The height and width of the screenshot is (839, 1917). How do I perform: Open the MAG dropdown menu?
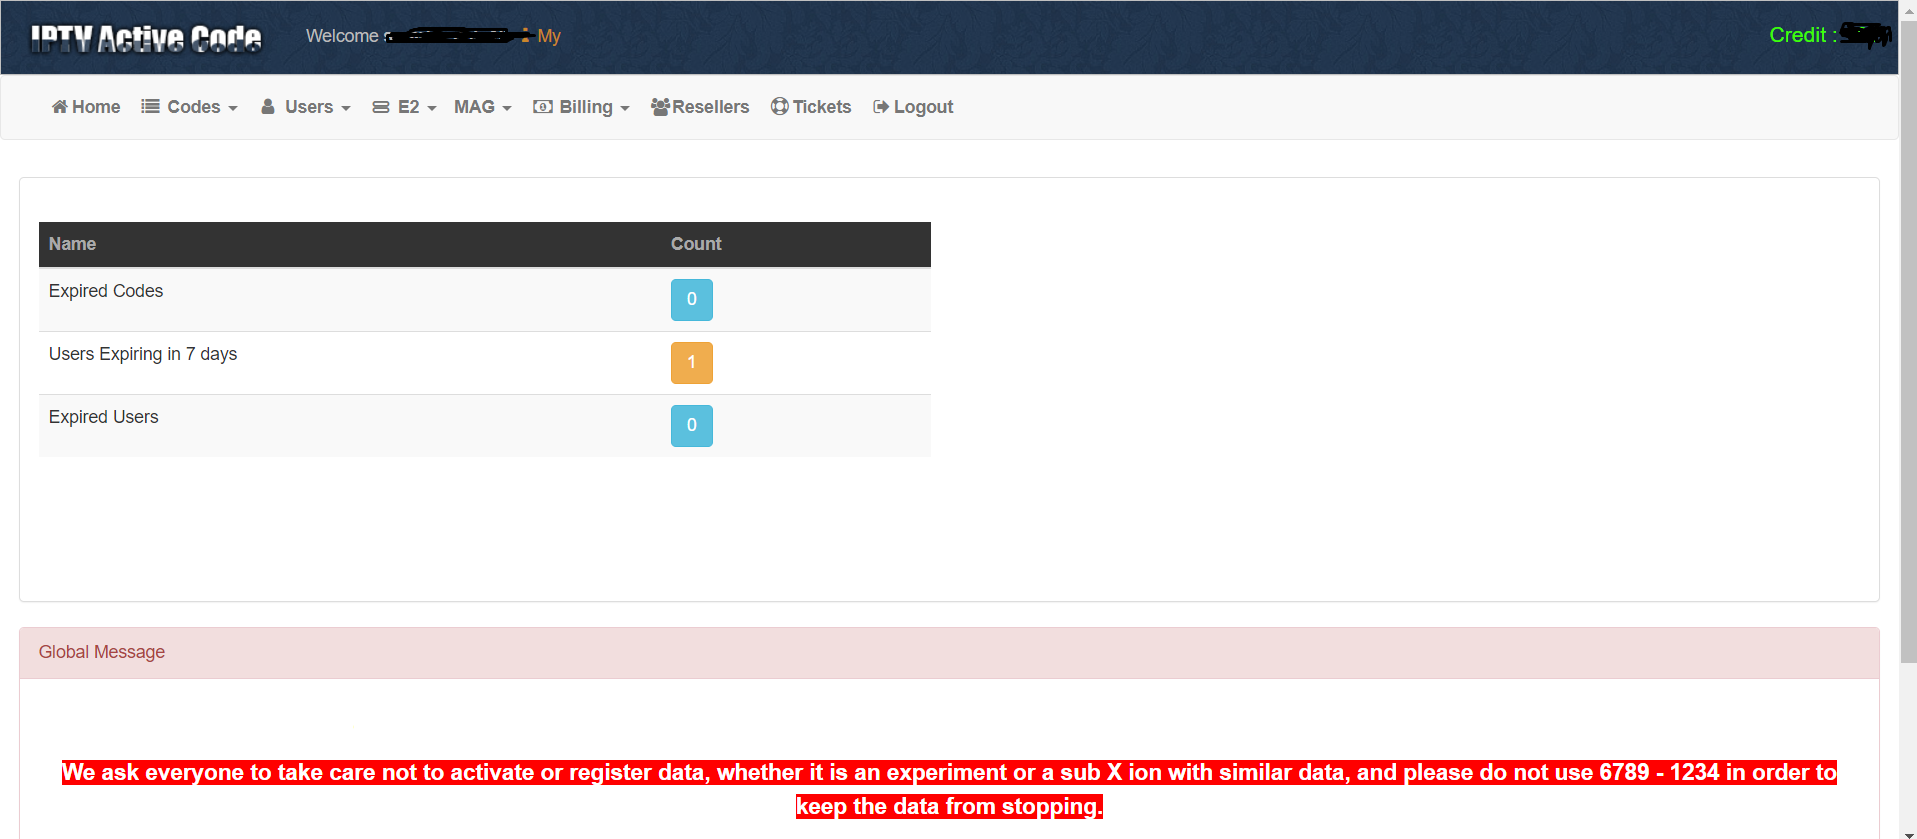(x=482, y=107)
